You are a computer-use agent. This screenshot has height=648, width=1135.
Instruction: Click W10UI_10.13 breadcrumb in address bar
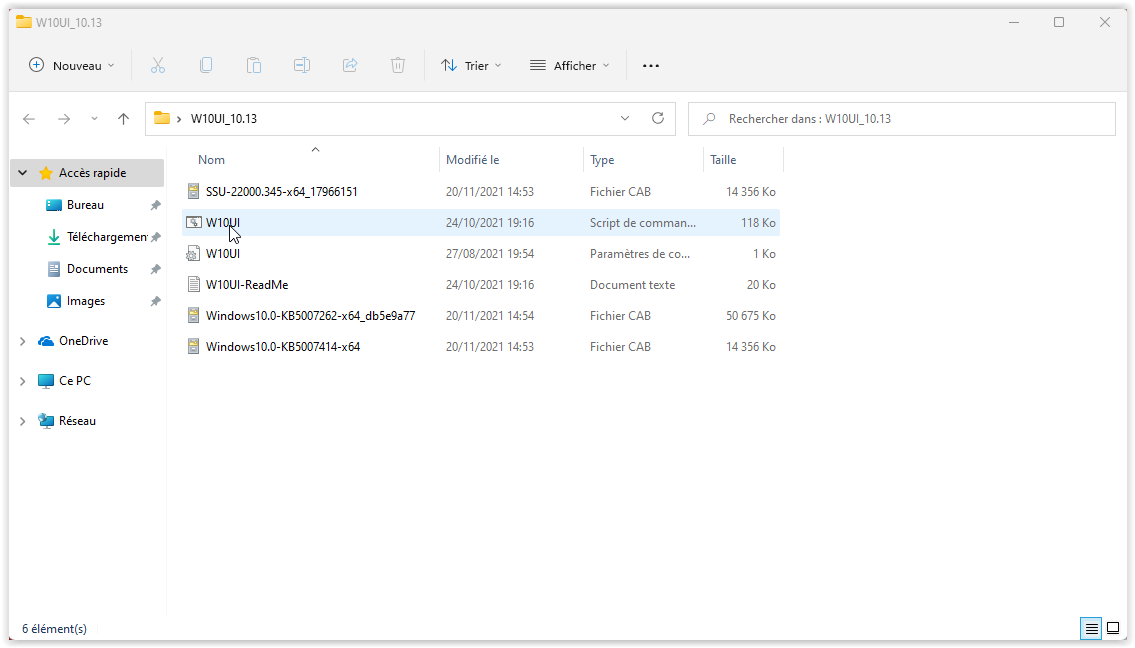click(x=224, y=119)
